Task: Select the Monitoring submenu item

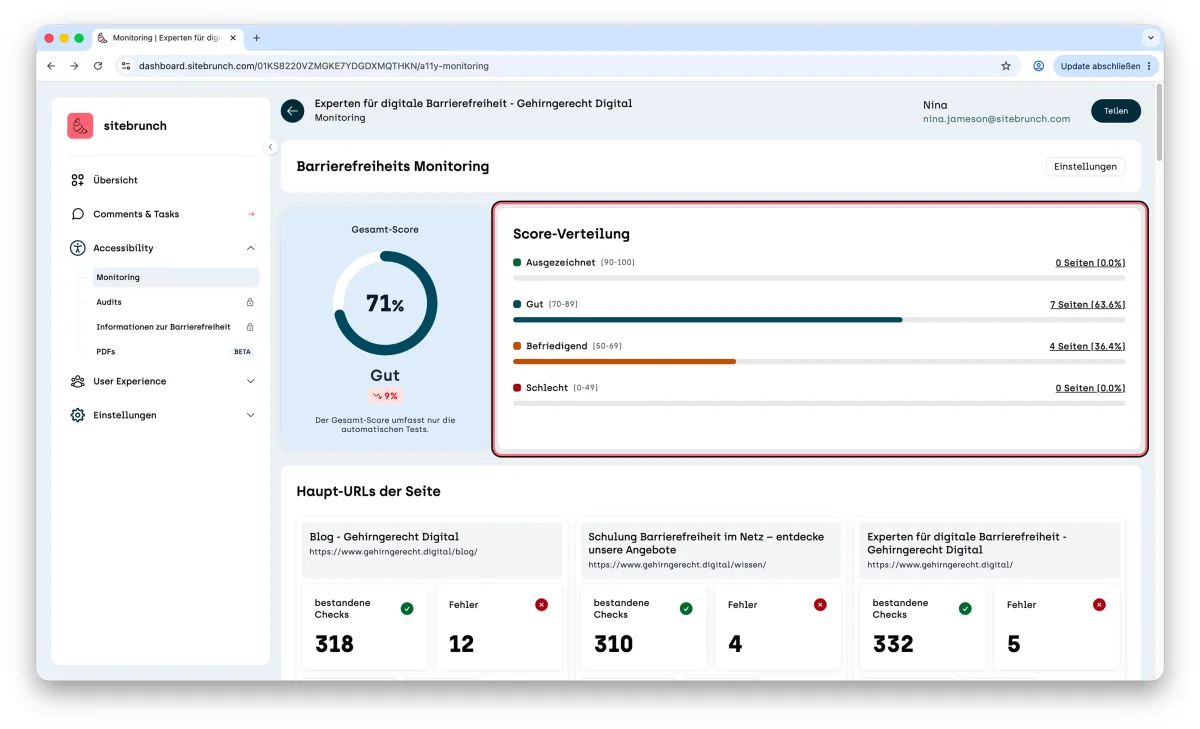Action: (176, 277)
